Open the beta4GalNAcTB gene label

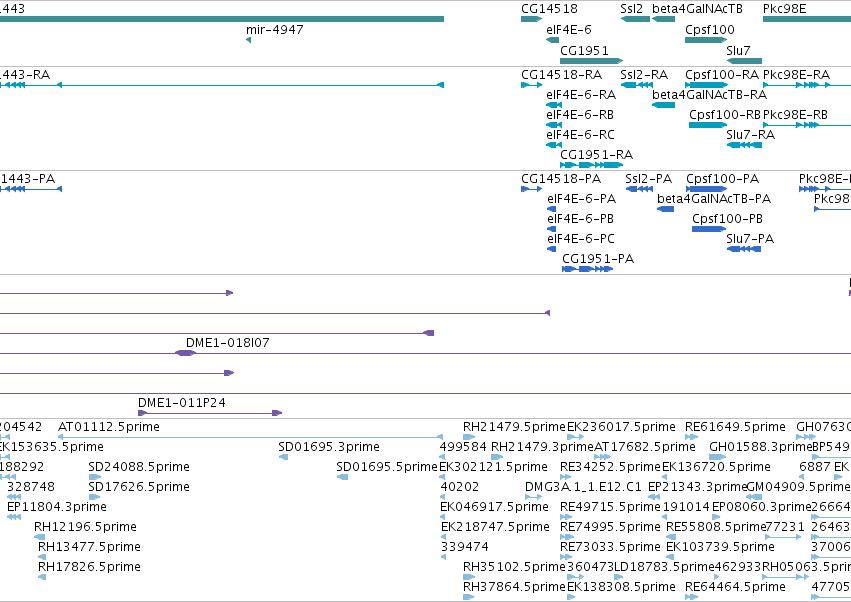(697, 9)
